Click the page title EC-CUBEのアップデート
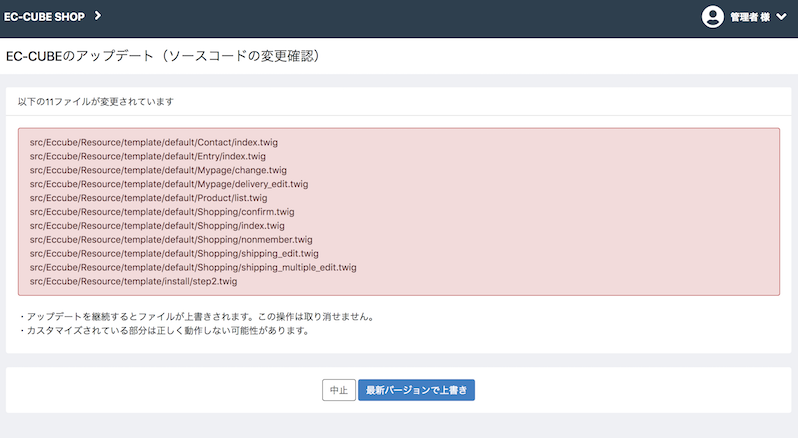This screenshot has width=798, height=438. pyautogui.click(x=163, y=56)
